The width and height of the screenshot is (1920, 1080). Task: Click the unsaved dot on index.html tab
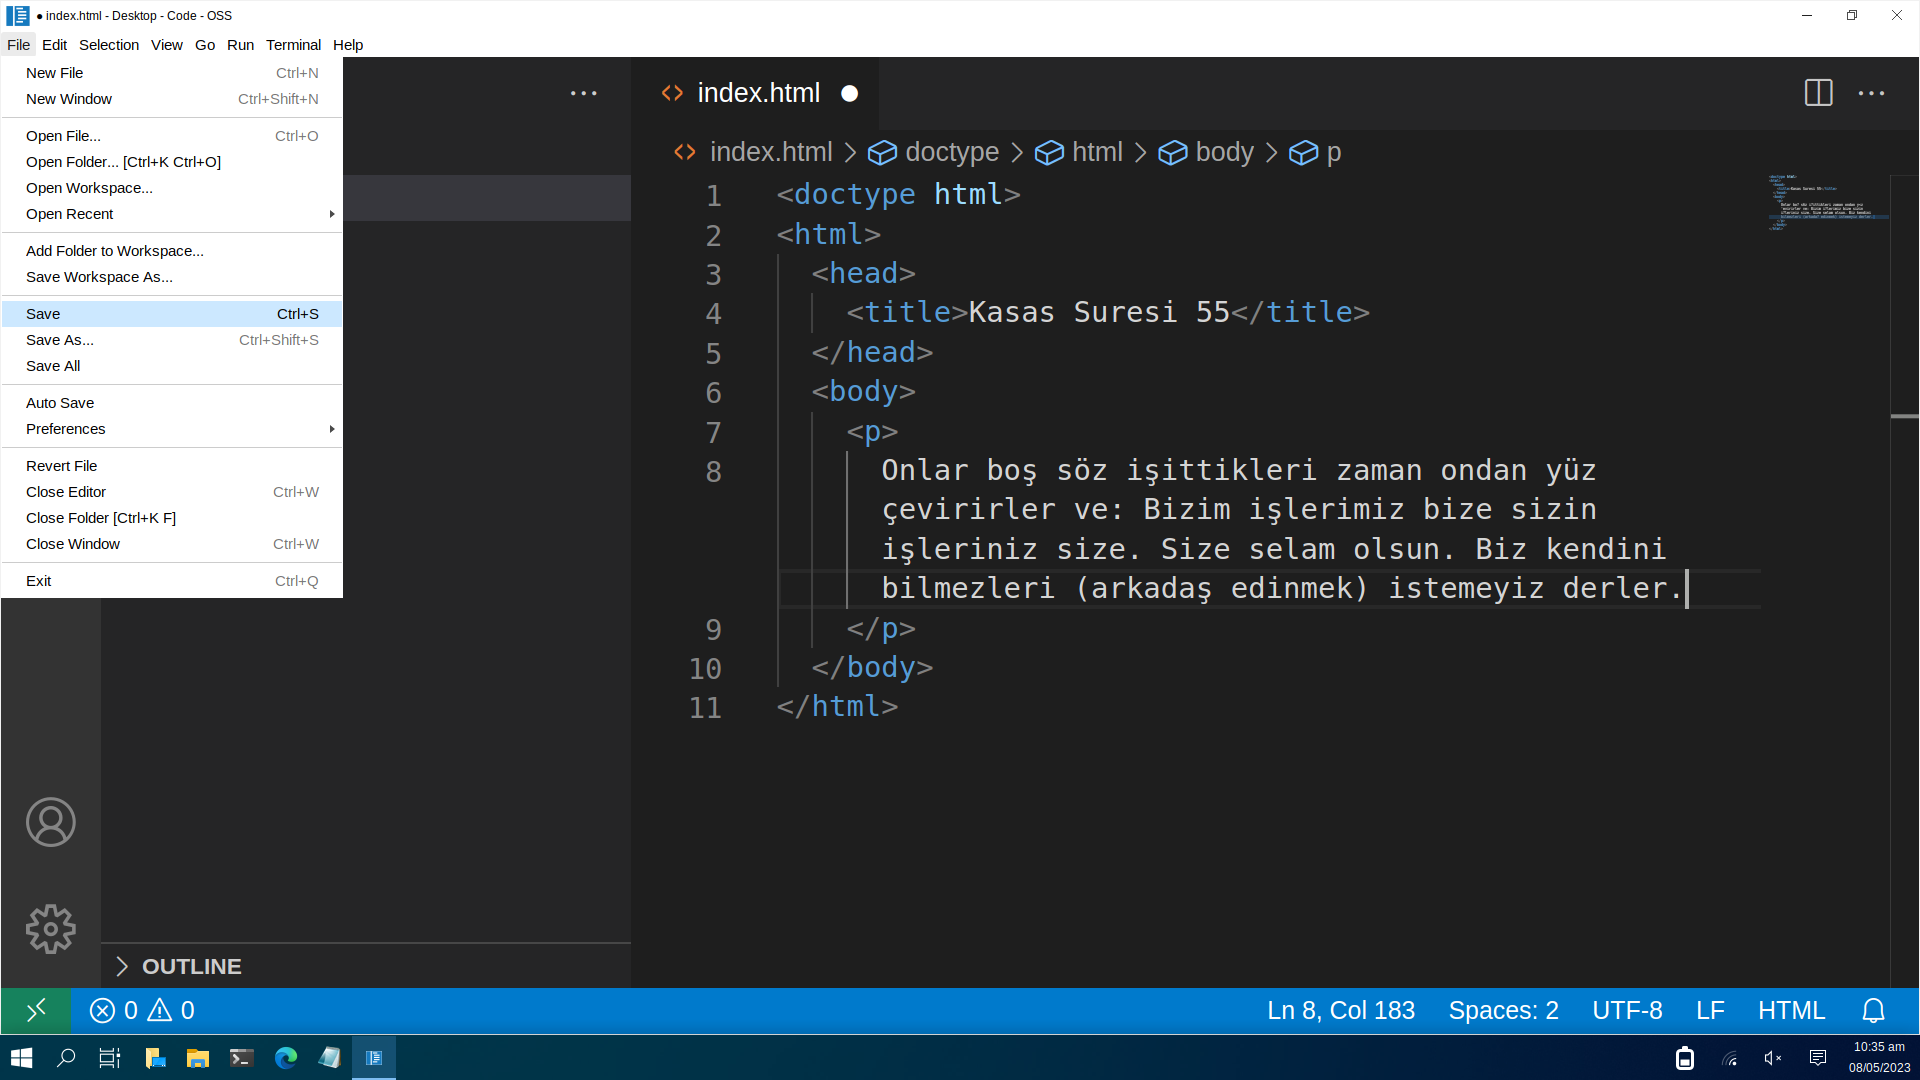[x=849, y=93]
